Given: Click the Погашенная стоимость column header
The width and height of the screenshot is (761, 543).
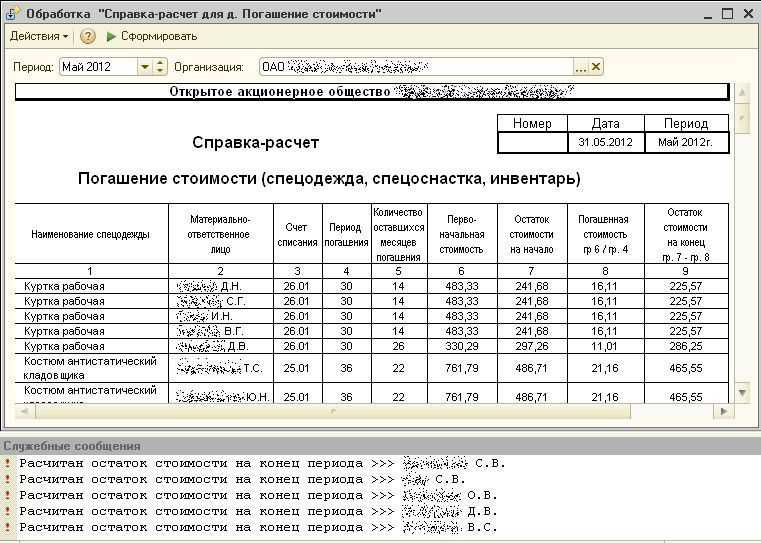Looking at the screenshot, I should (x=605, y=234).
